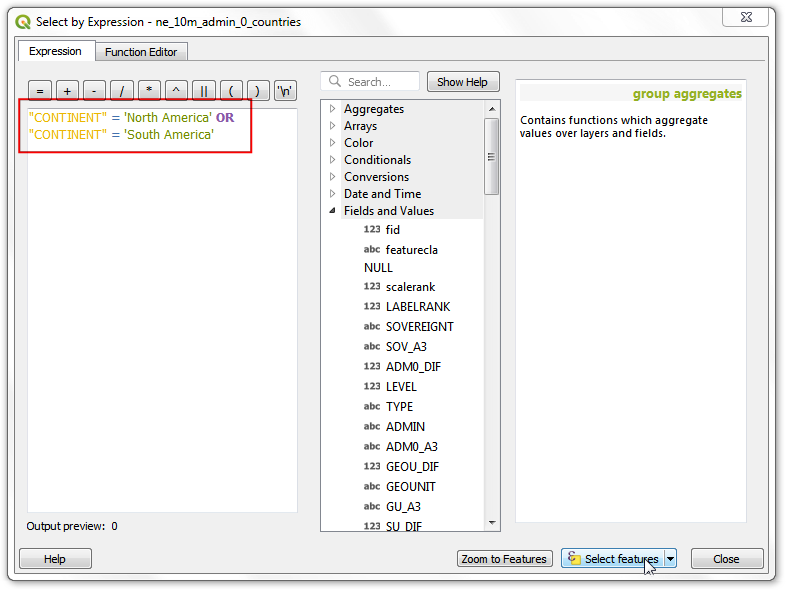Insert the new line '\n' operator
The width and height of the screenshot is (786, 590).
285,91
